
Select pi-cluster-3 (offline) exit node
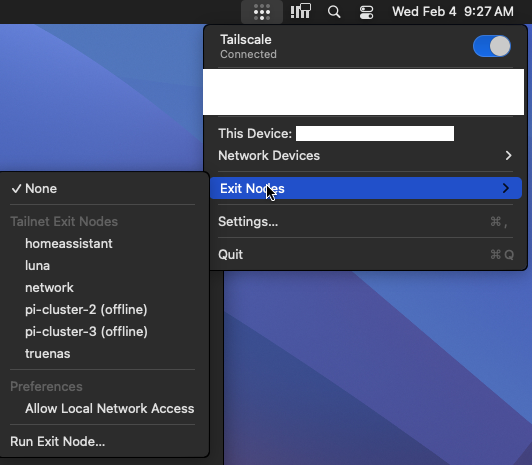102,332
